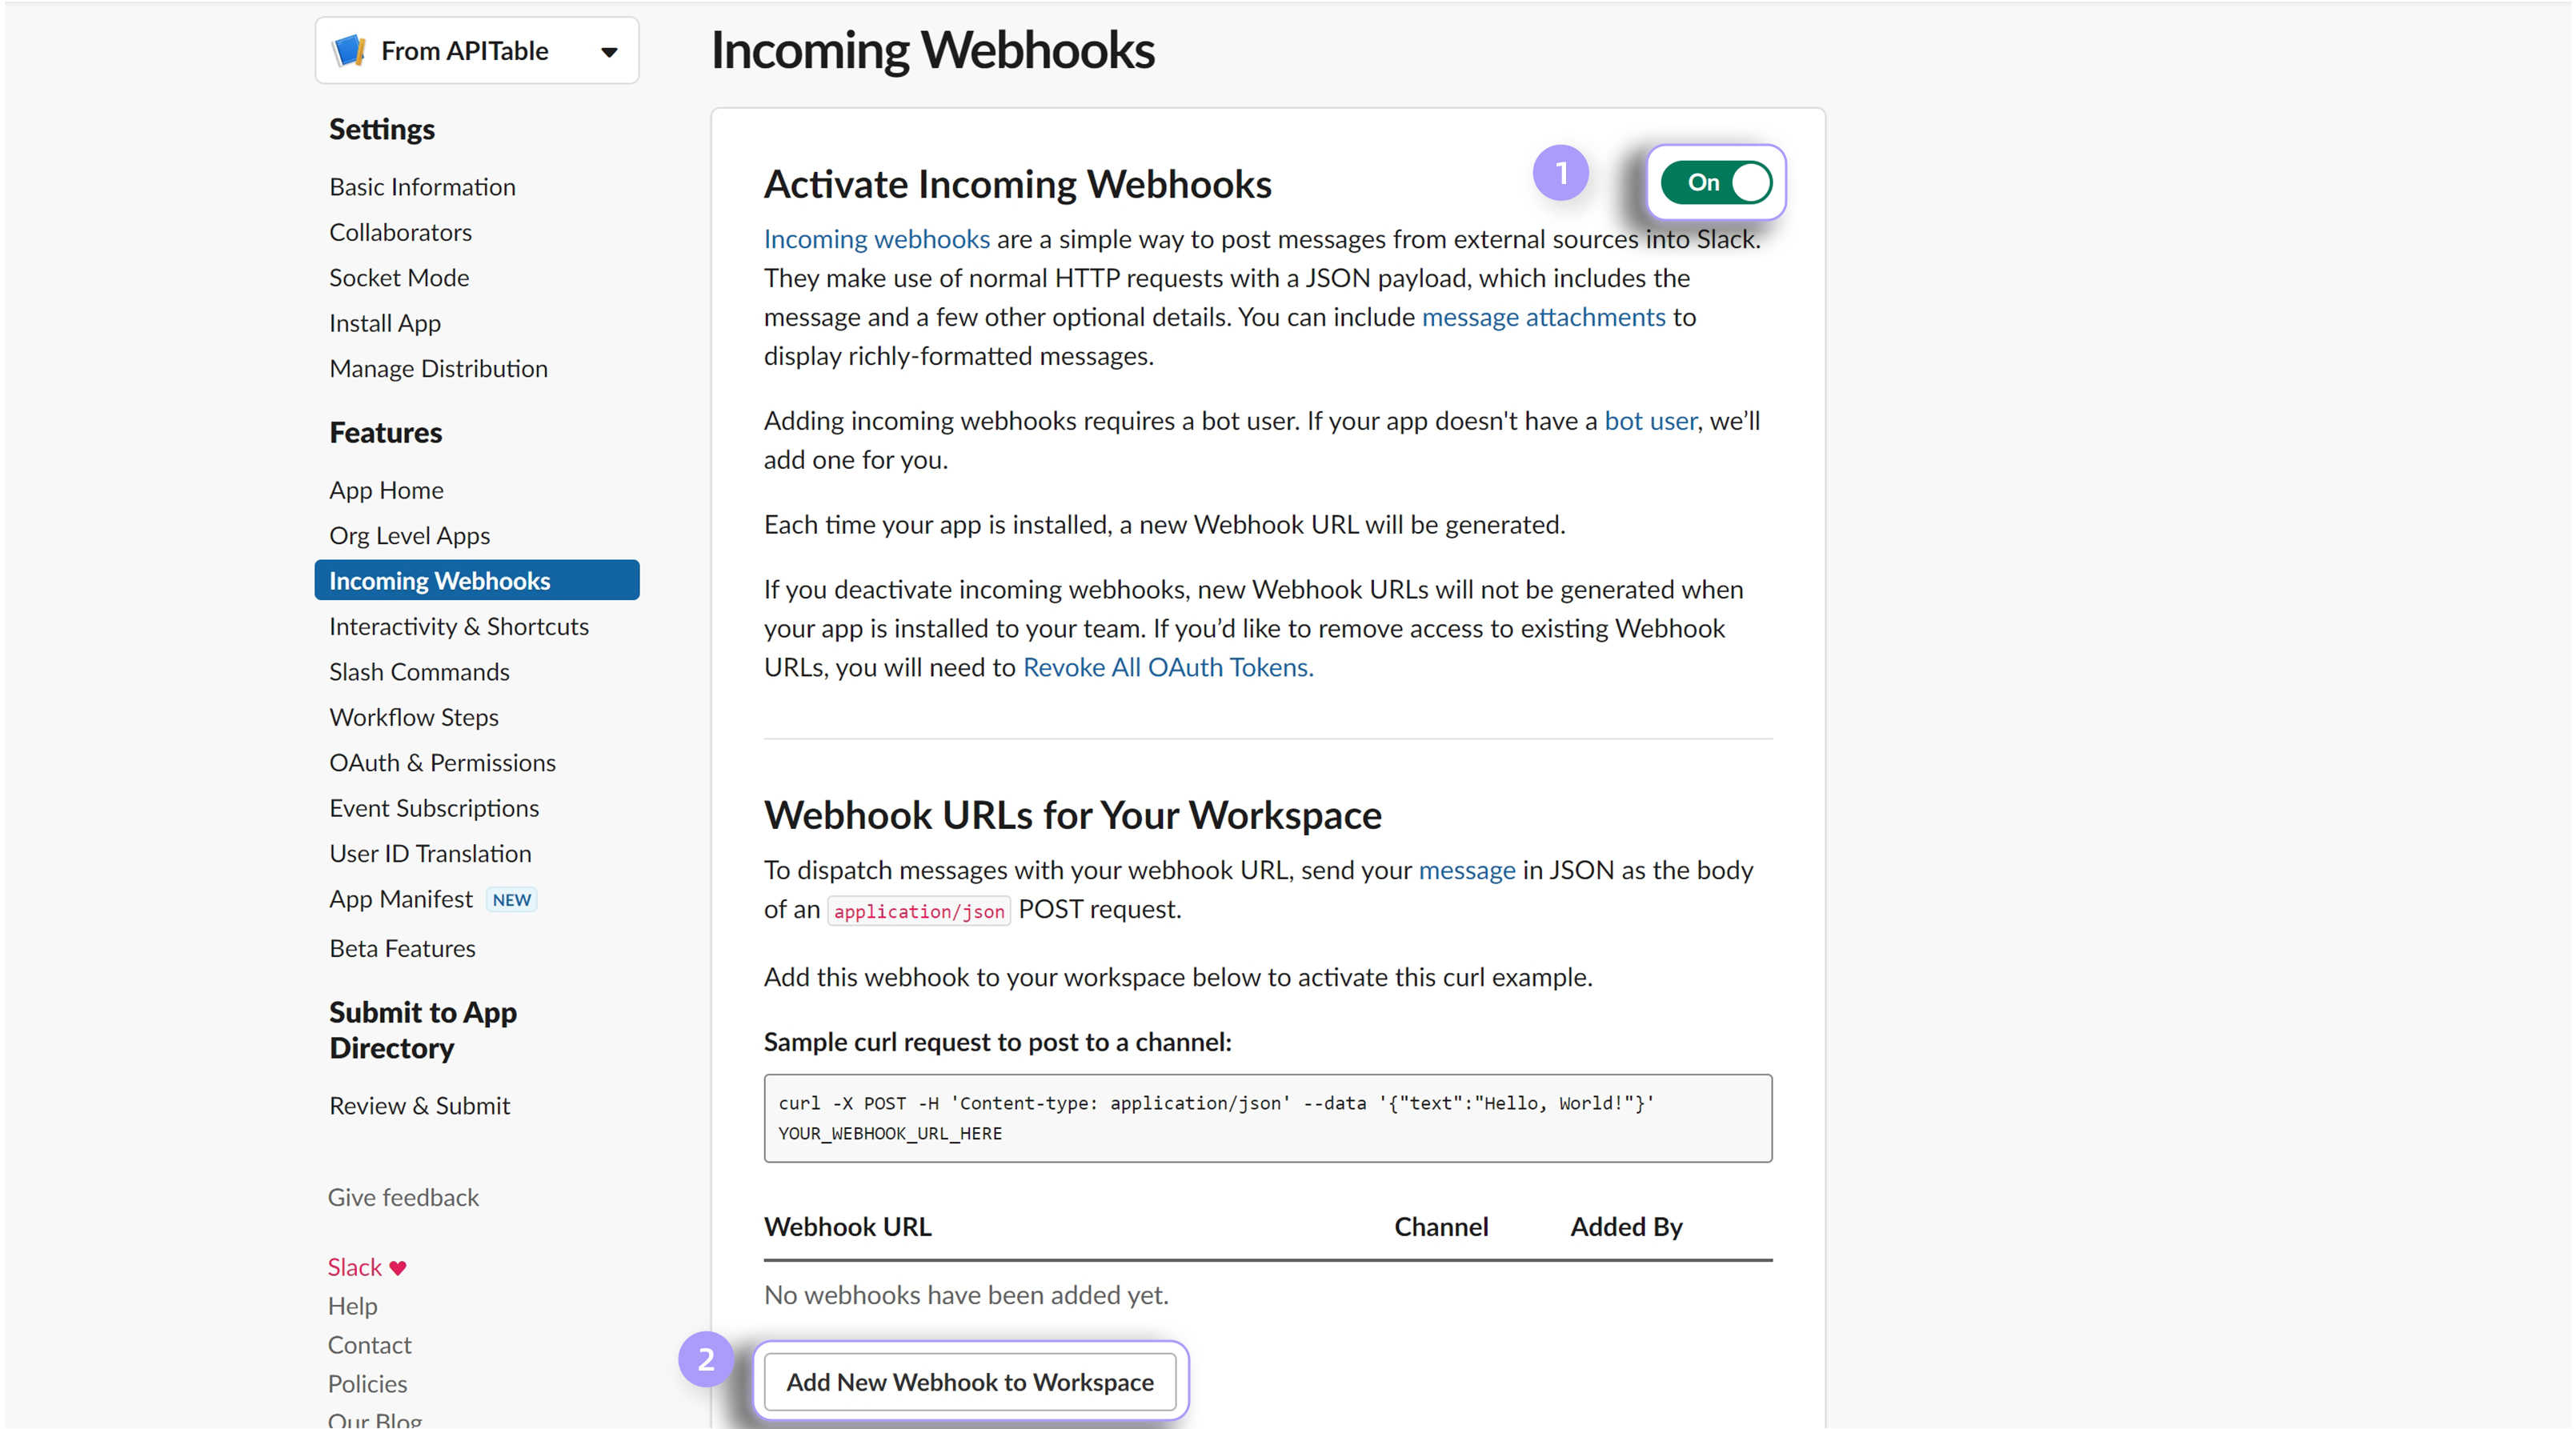Click the APITable app icon
2576x1429 pixels.
pyautogui.click(x=350, y=49)
